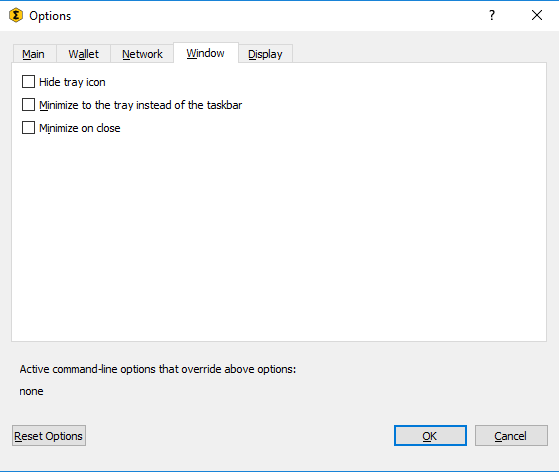Check the Minimize on close box

[x=29, y=128]
